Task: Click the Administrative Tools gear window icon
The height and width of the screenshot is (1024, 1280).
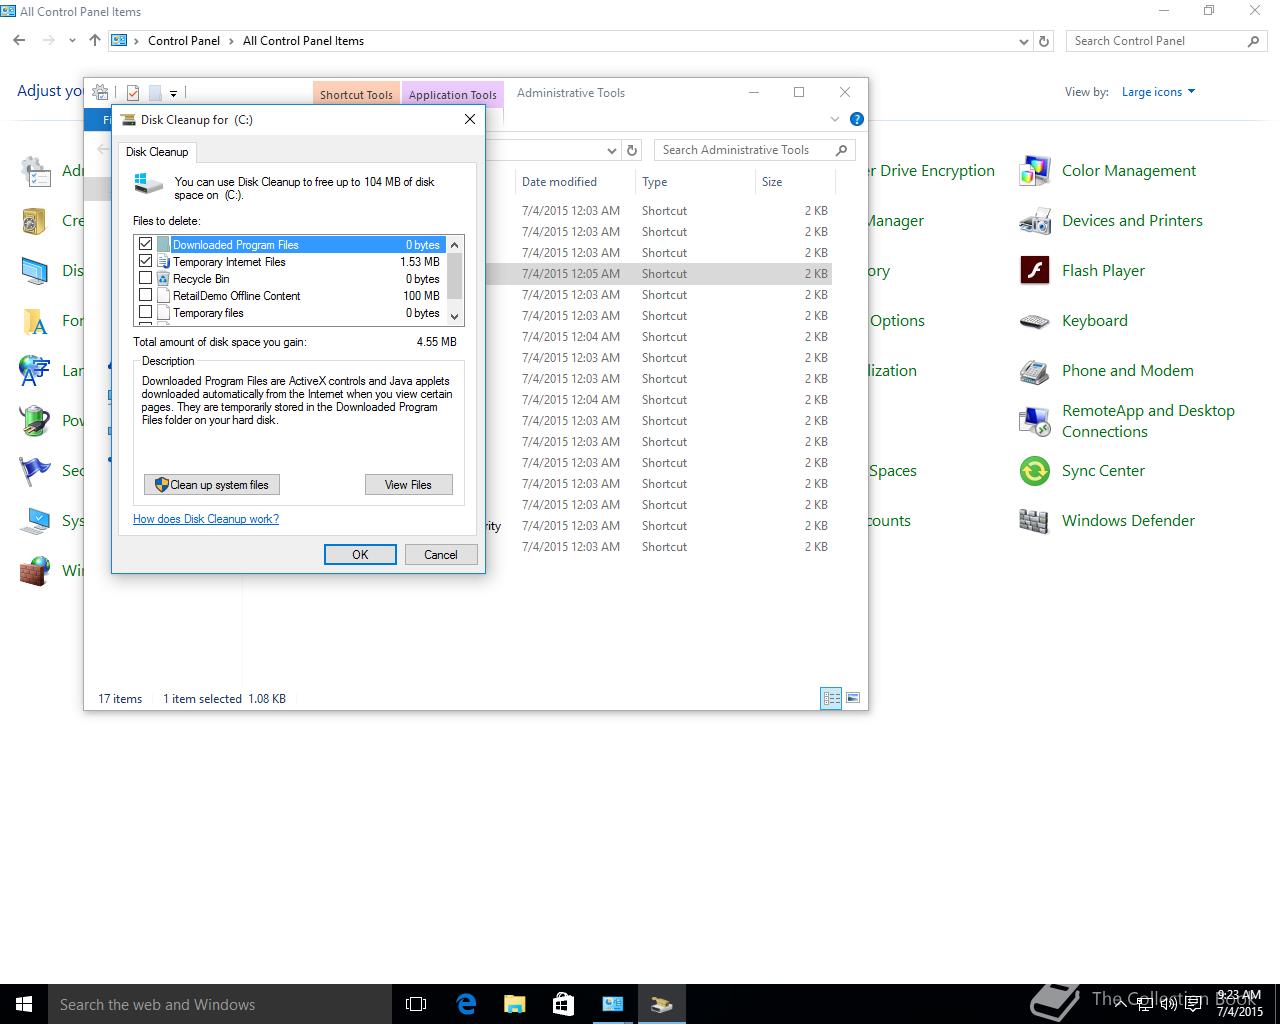Action: 100,92
